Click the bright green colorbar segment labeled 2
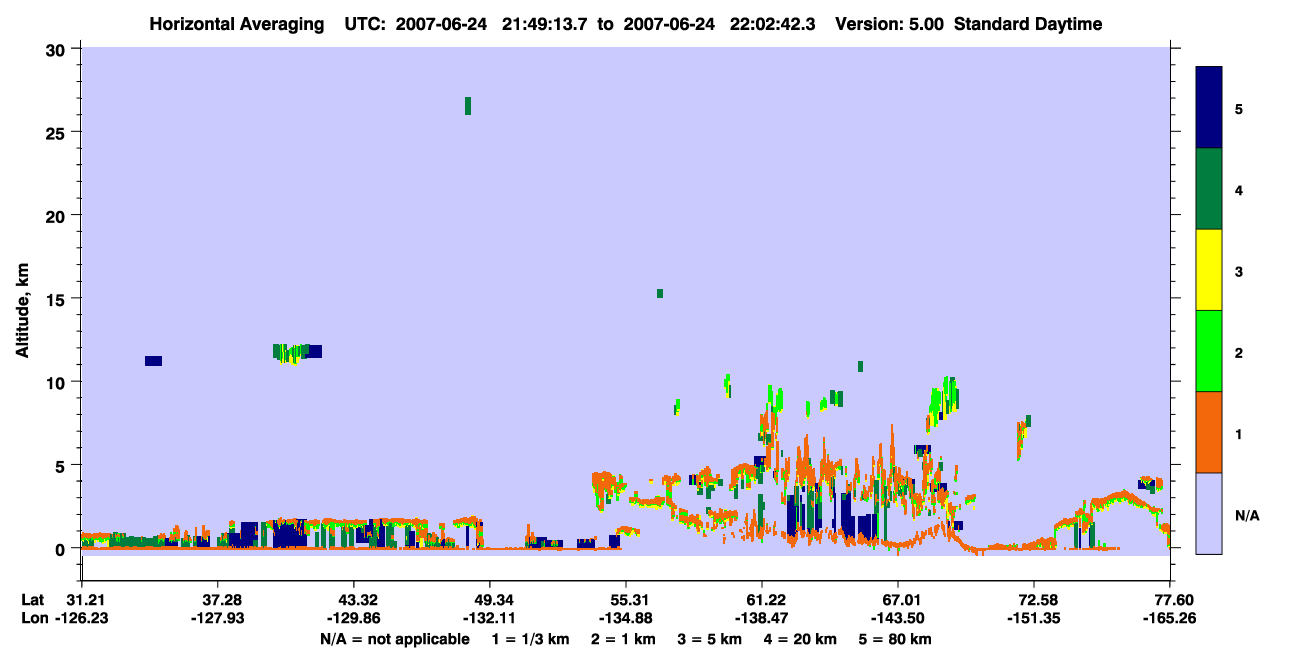The height and width of the screenshot is (667, 1300). click(x=1209, y=351)
